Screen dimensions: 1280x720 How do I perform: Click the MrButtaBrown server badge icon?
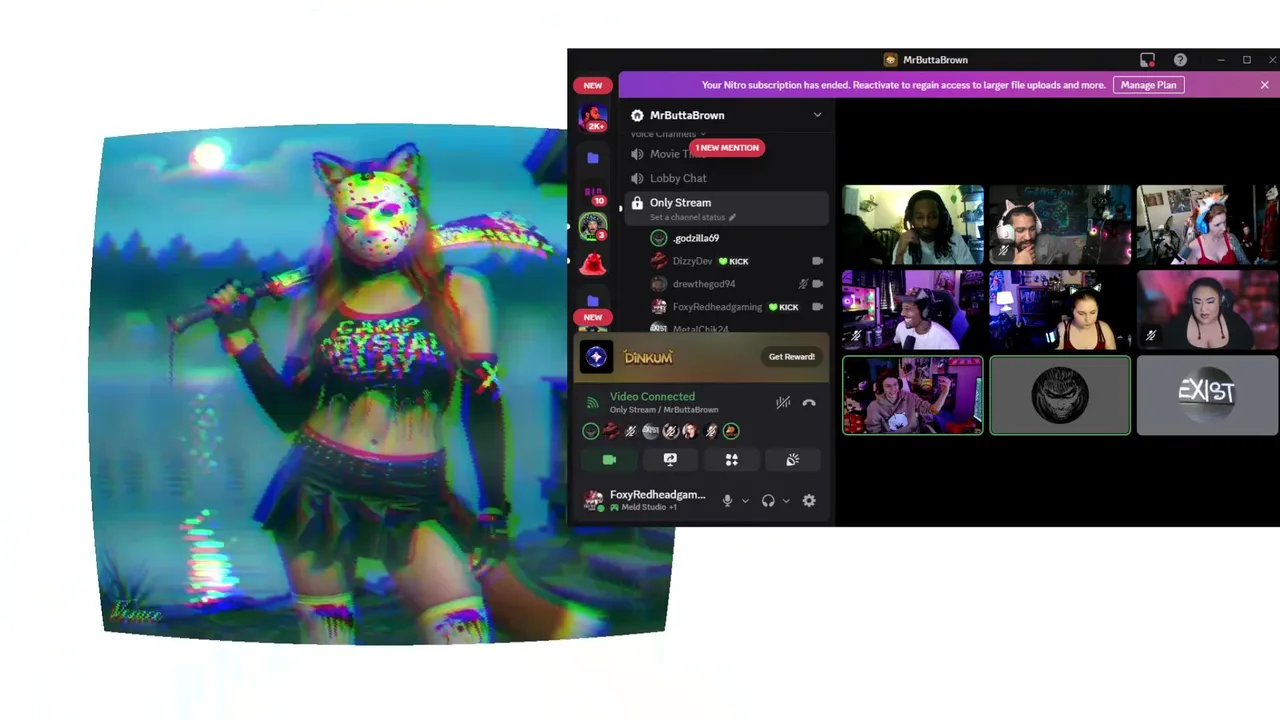pyautogui.click(x=637, y=115)
